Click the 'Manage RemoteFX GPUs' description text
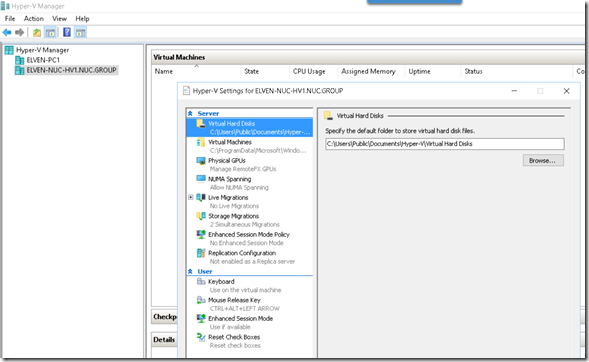This screenshot has height=362, width=589. pyautogui.click(x=243, y=169)
